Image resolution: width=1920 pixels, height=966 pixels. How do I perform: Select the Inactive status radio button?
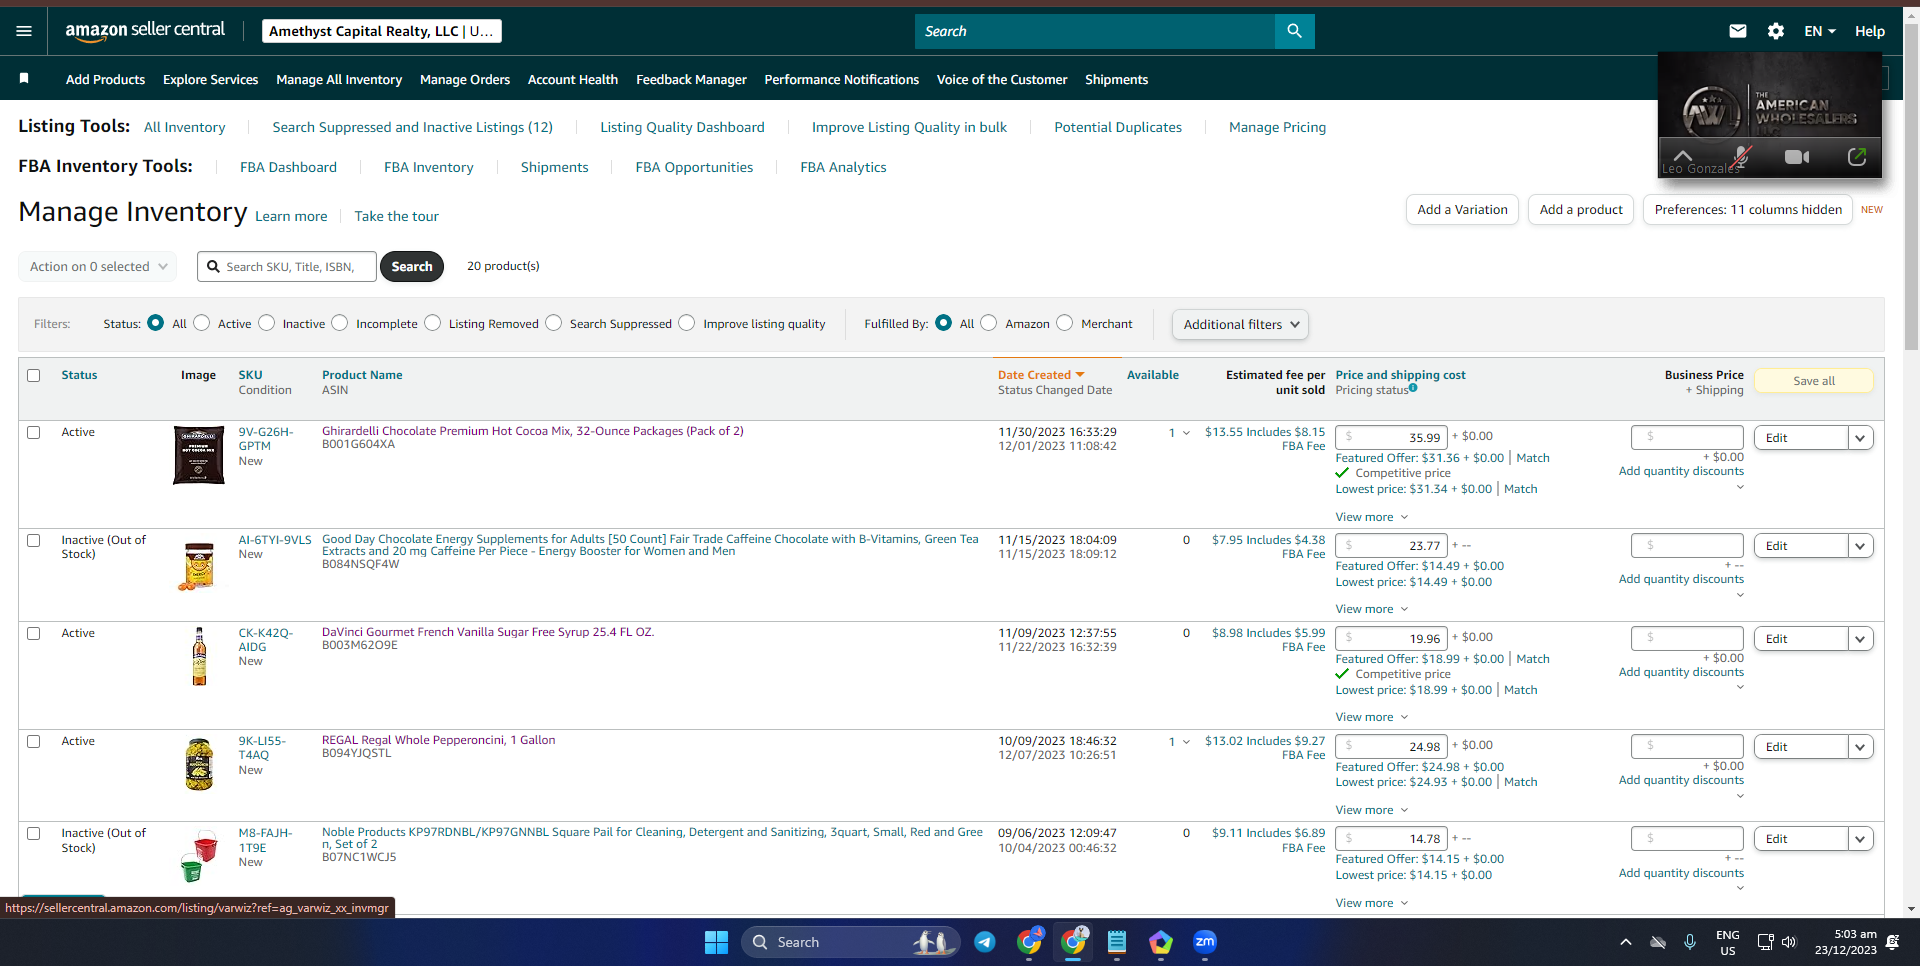(x=266, y=323)
